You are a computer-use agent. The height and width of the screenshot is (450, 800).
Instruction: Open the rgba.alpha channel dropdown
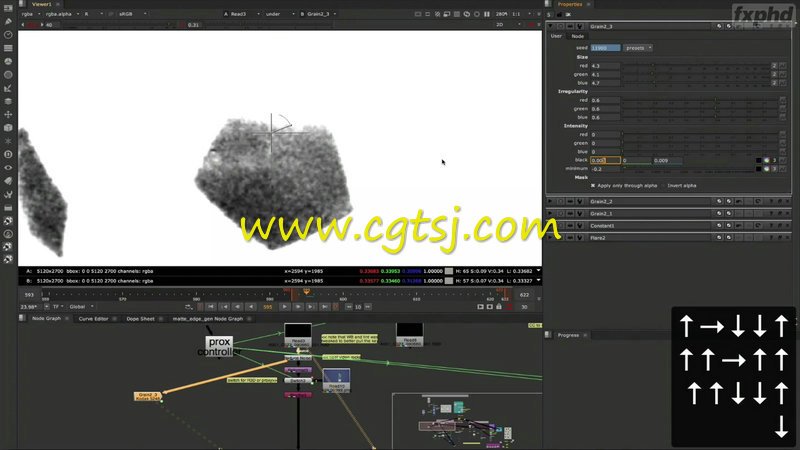(62, 14)
